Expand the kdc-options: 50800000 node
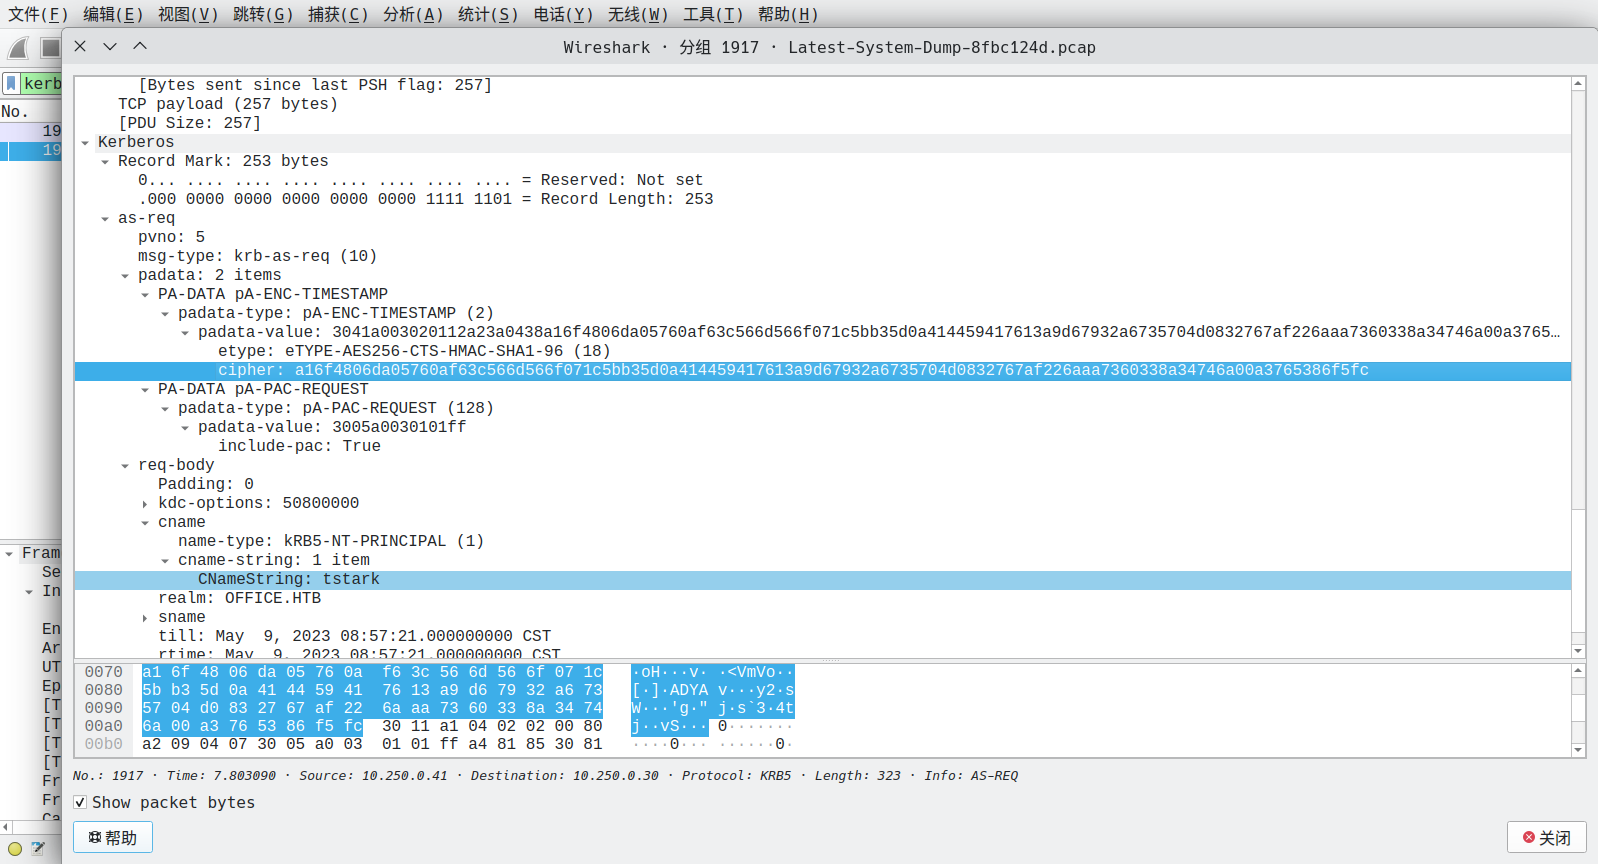The height and width of the screenshot is (864, 1598). pyautogui.click(x=146, y=504)
